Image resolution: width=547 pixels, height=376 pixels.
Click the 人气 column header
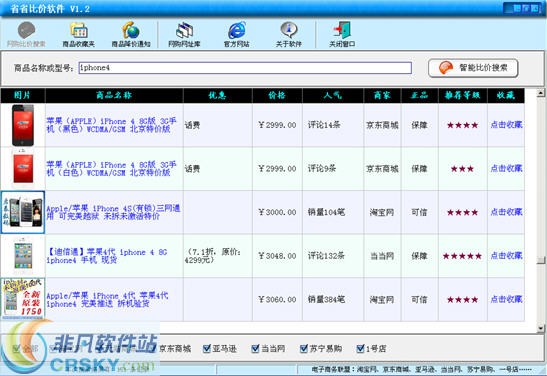333,95
